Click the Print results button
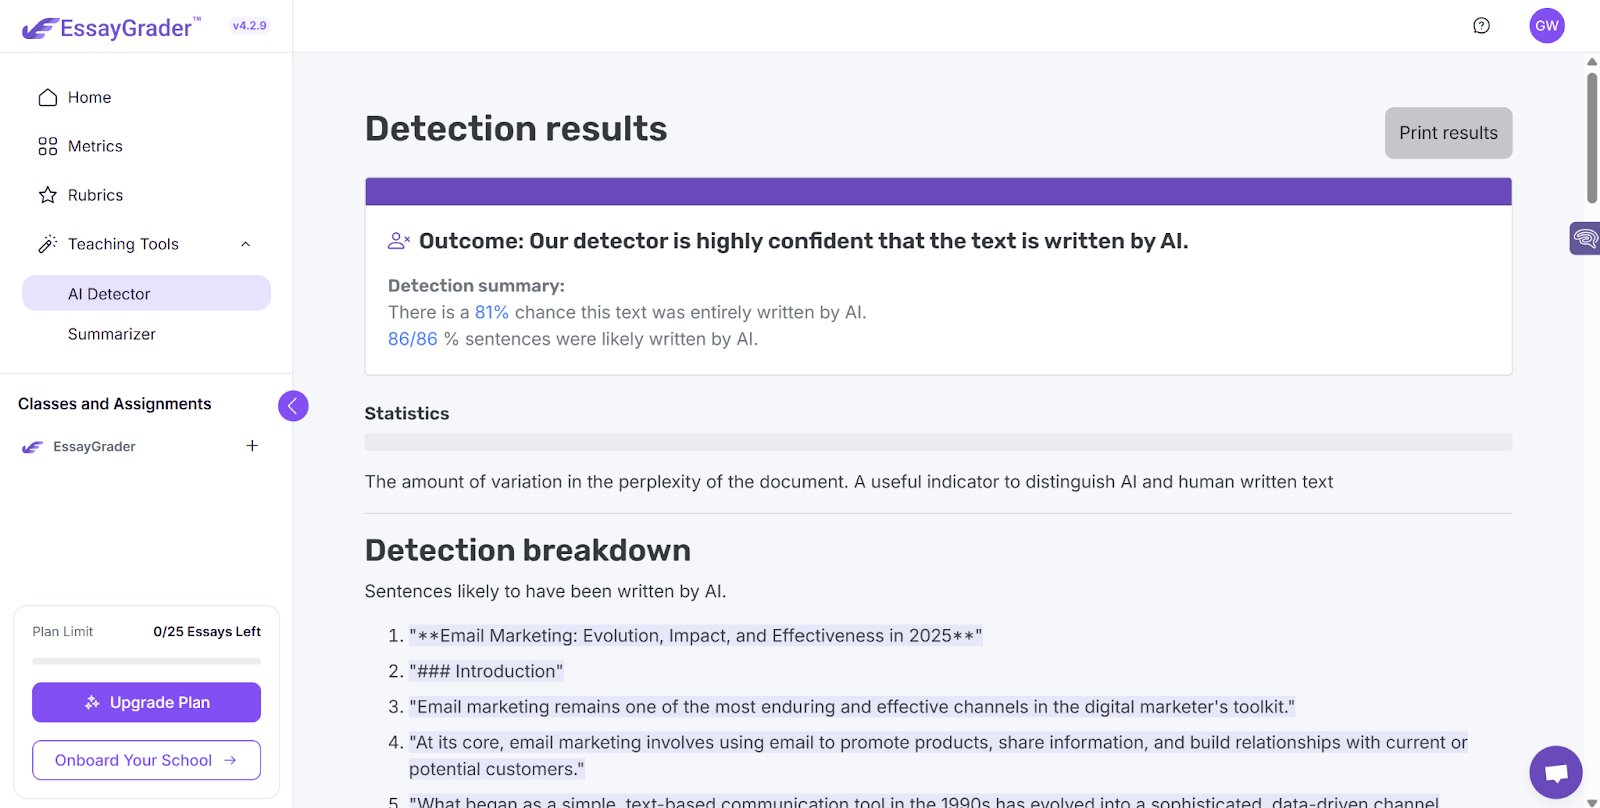1600x808 pixels. pyautogui.click(x=1448, y=132)
